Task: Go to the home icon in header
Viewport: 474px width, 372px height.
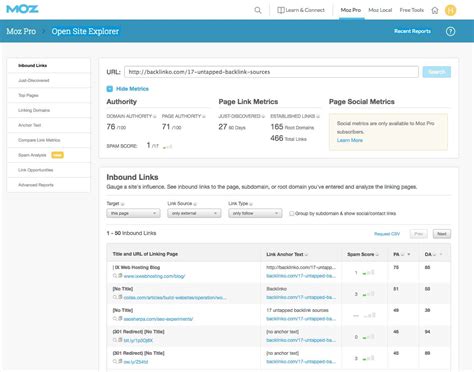Action: [435, 10]
